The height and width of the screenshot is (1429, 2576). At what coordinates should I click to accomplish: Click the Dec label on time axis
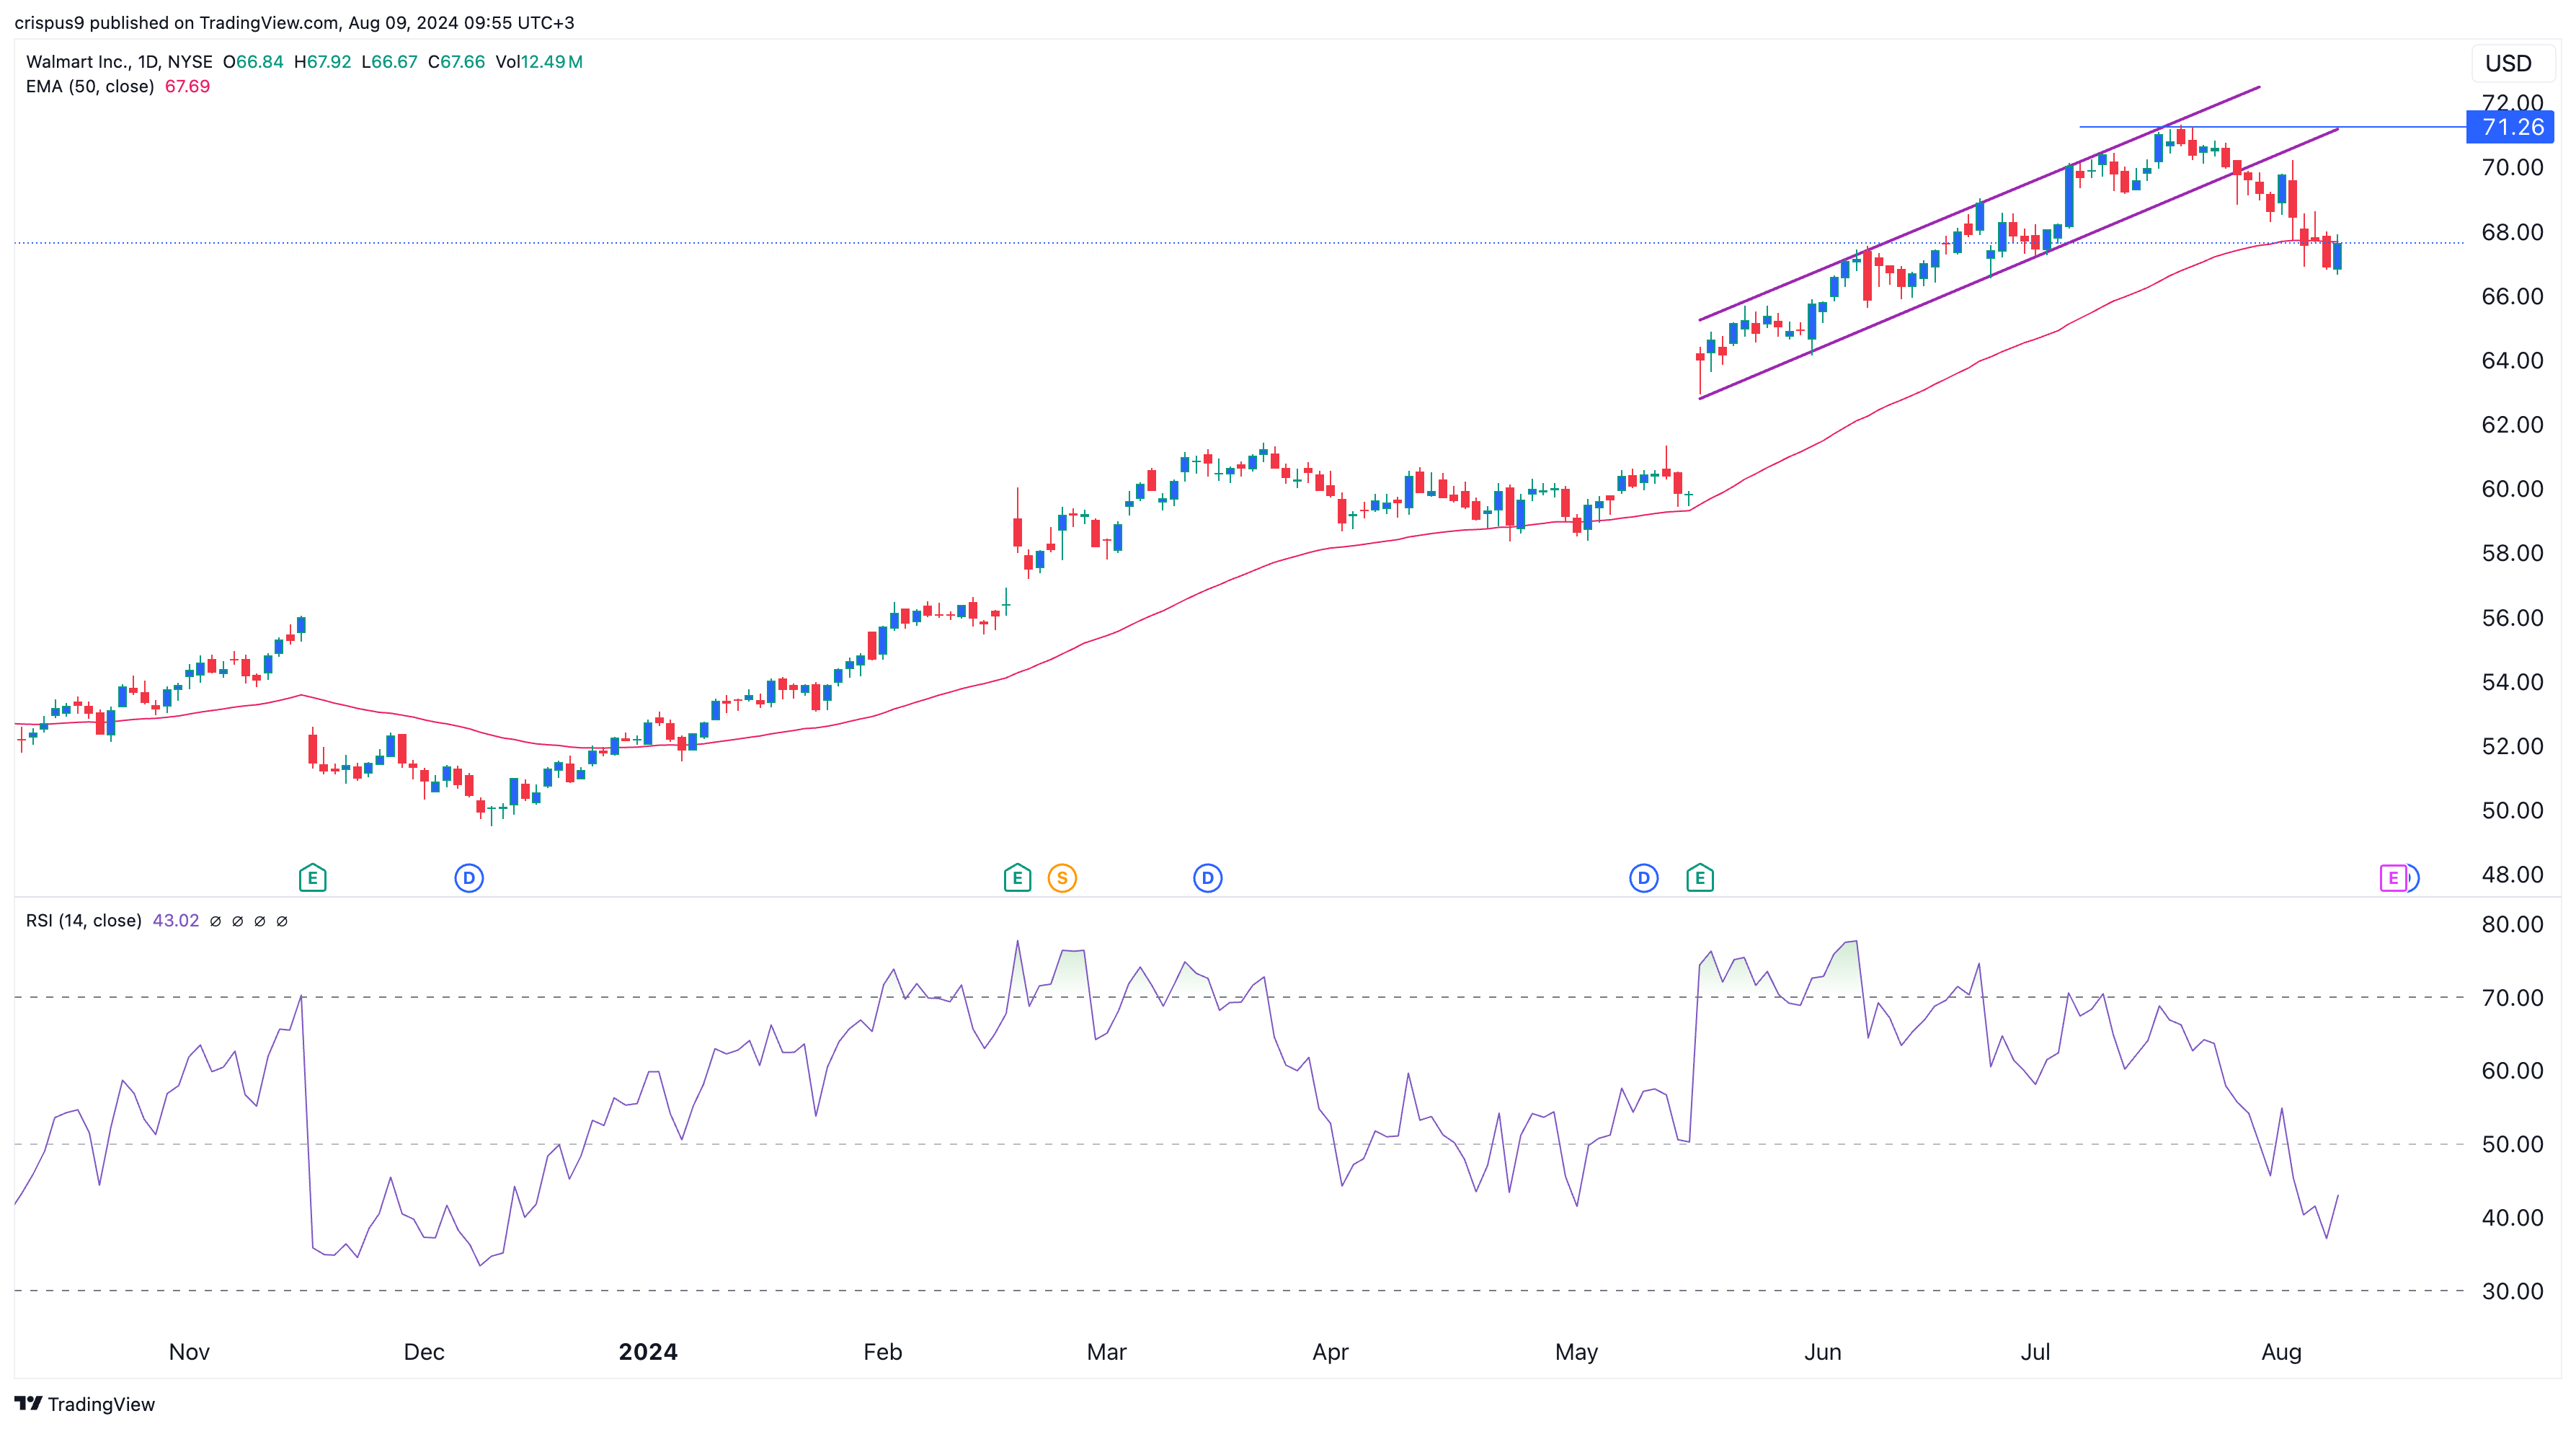[x=424, y=1352]
